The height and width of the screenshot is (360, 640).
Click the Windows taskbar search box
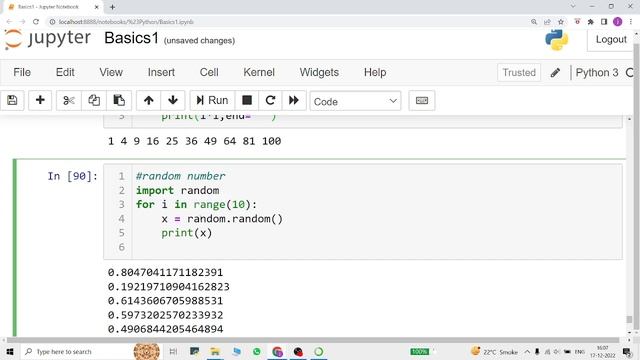pos(78,351)
